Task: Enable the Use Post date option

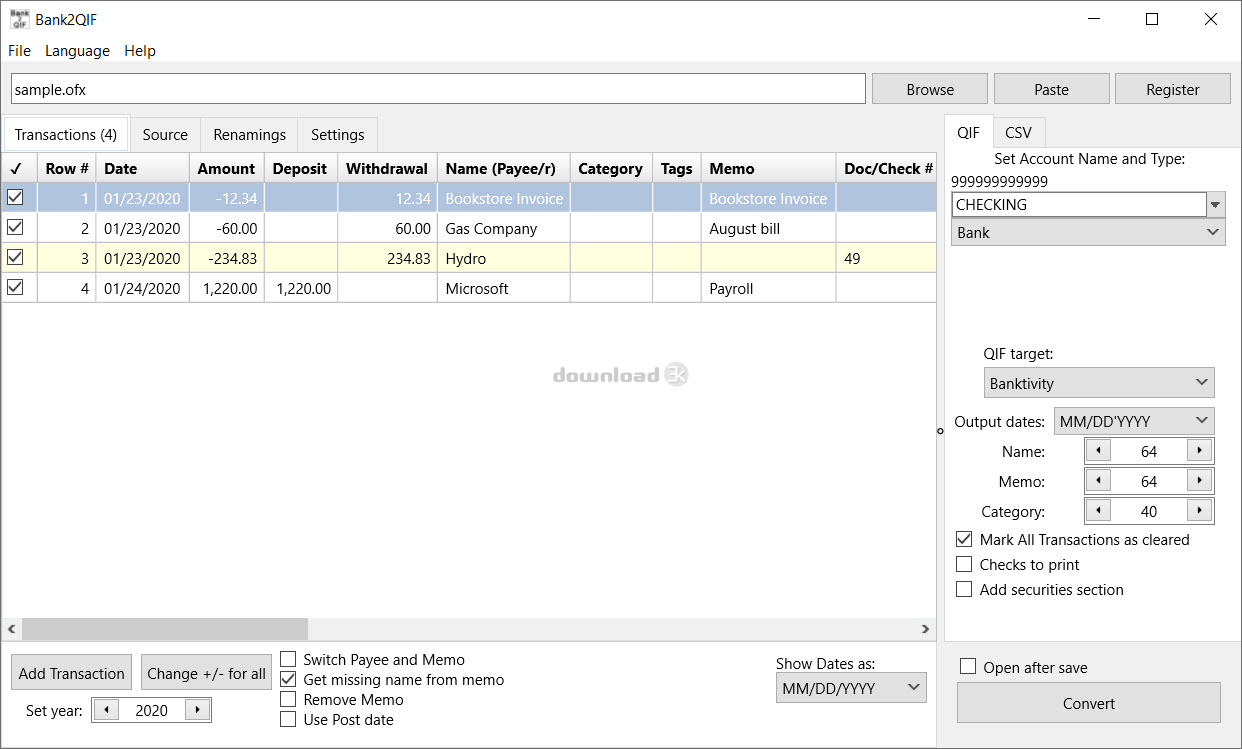Action: click(288, 719)
